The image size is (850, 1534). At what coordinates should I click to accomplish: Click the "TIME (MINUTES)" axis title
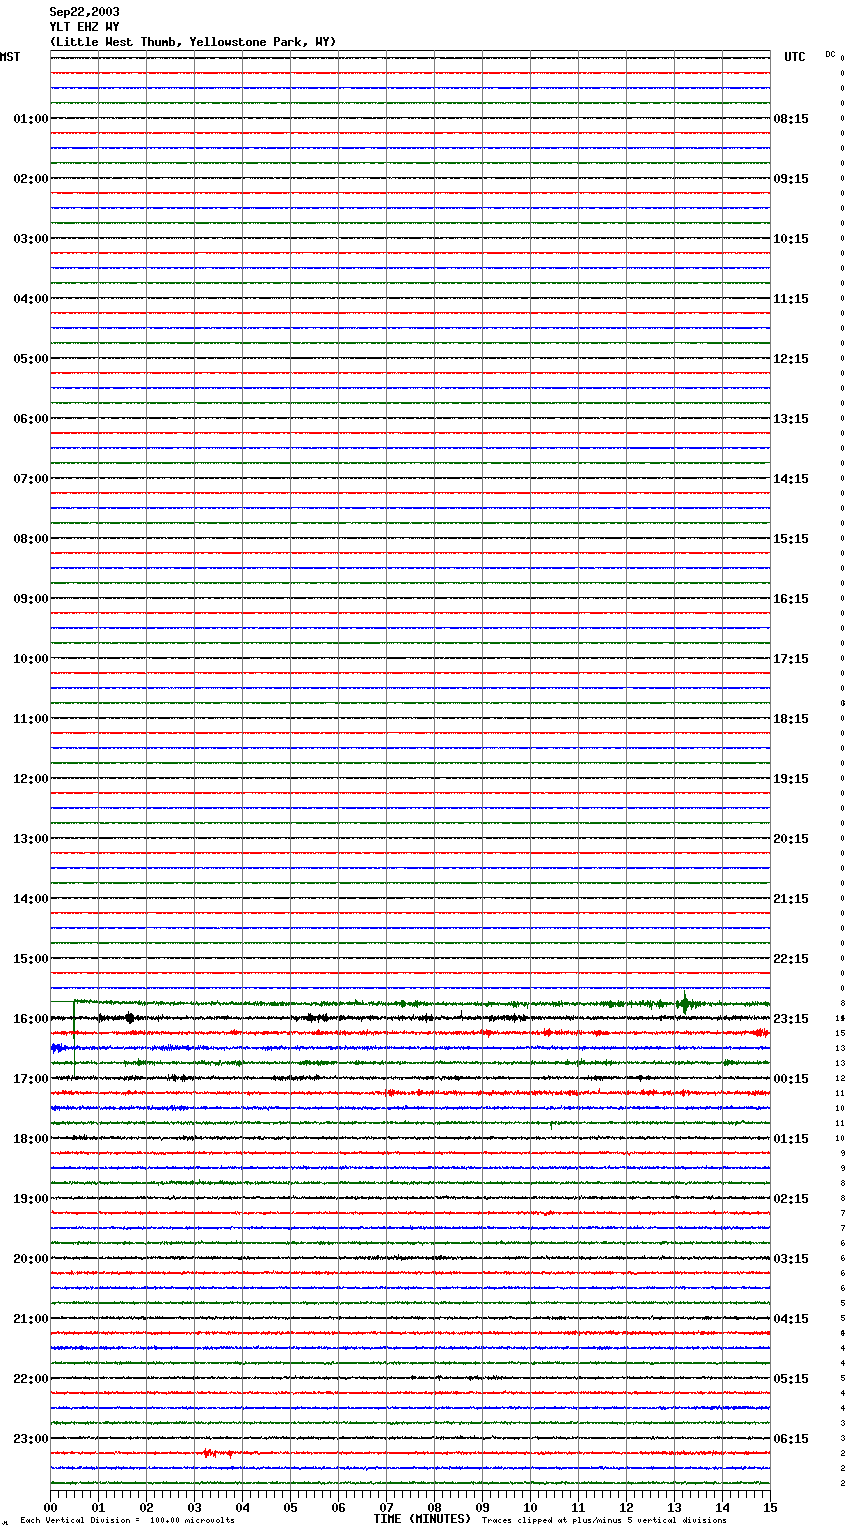click(422, 1519)
